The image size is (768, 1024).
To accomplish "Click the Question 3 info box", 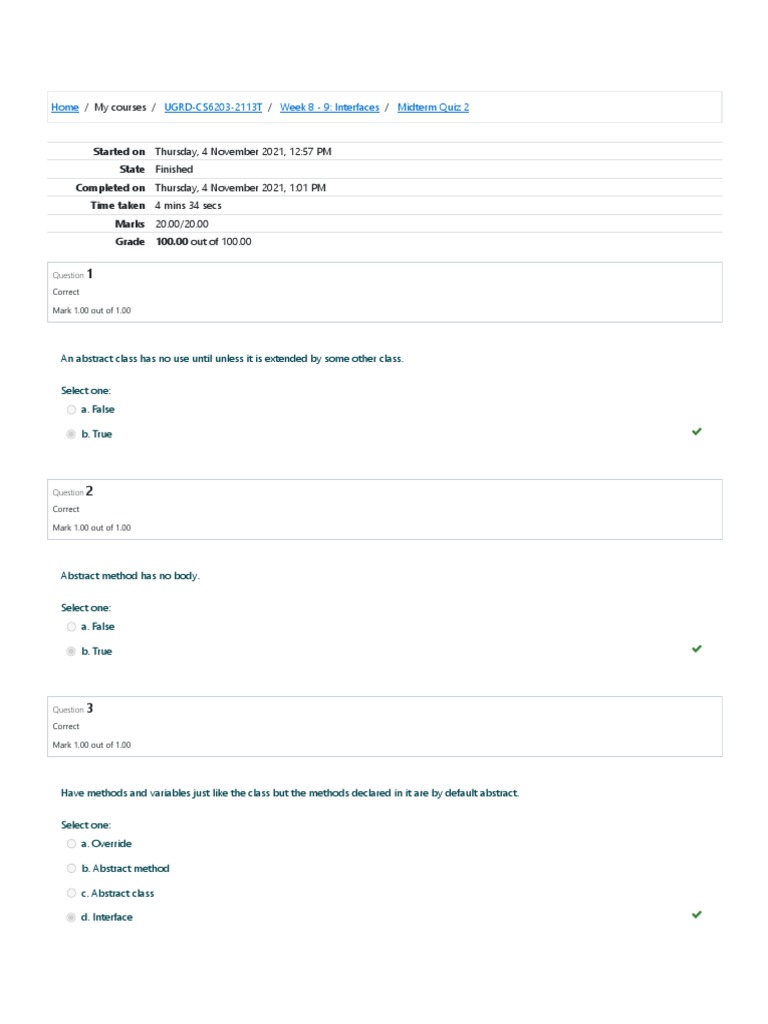I will point(385,726).
